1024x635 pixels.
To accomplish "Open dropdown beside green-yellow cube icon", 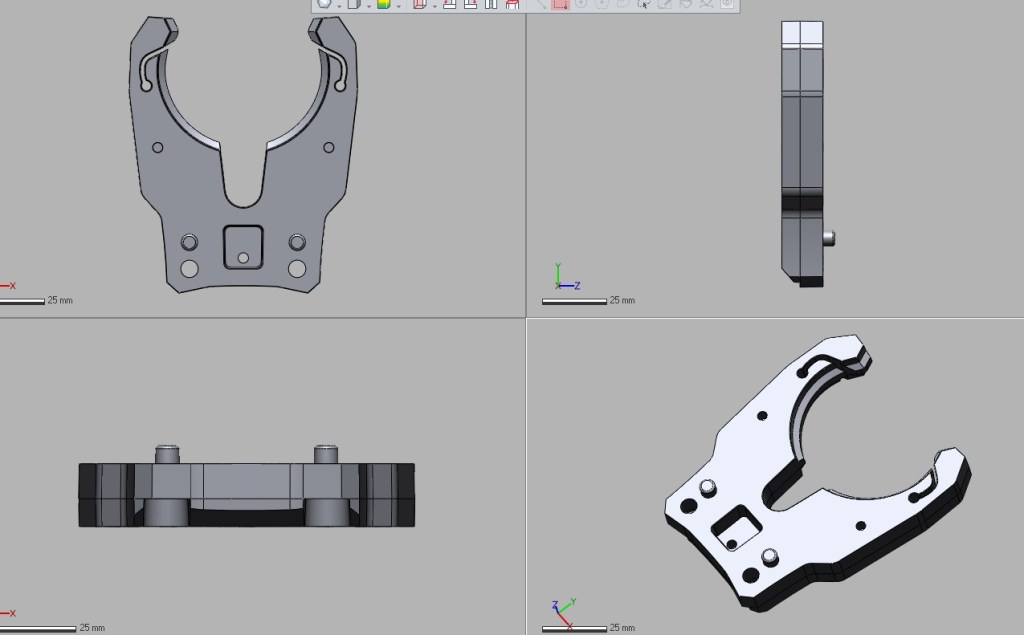I will (x=398, y=5).
